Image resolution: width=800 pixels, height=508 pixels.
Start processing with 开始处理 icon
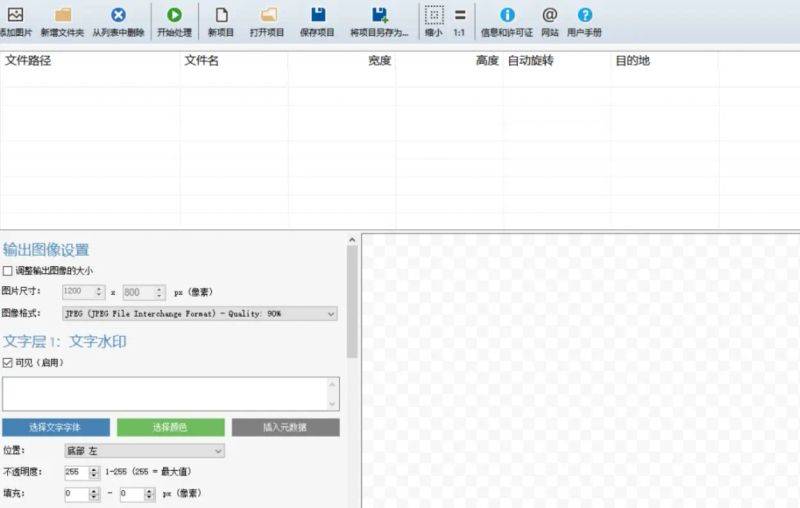click(x=174, y=16)
